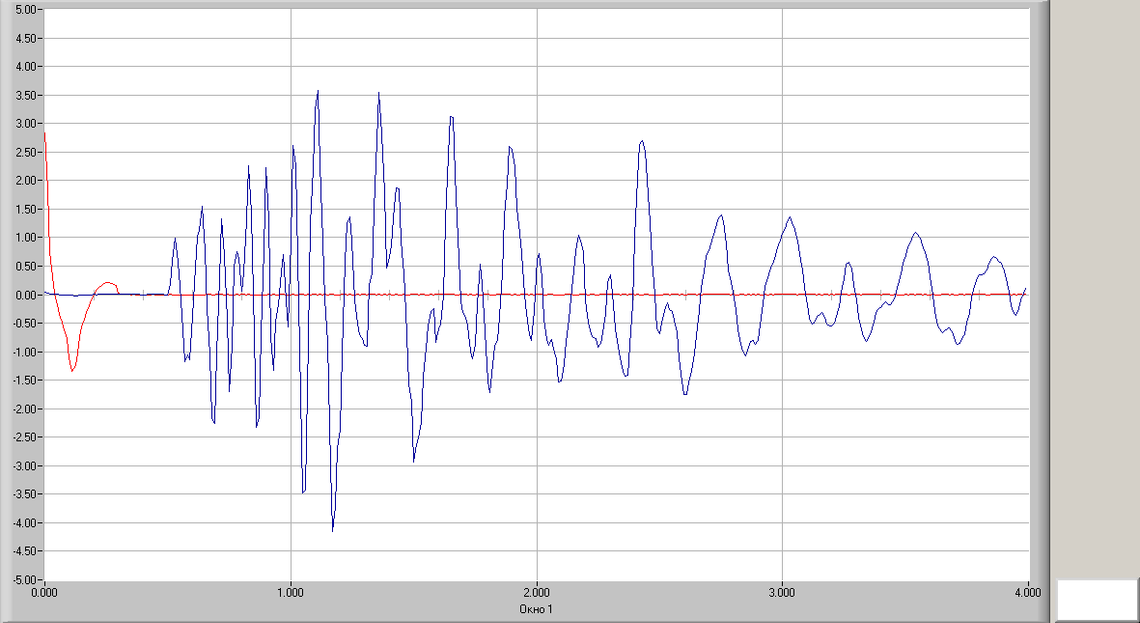Click the y-axis label -4.50

point(23,551)
